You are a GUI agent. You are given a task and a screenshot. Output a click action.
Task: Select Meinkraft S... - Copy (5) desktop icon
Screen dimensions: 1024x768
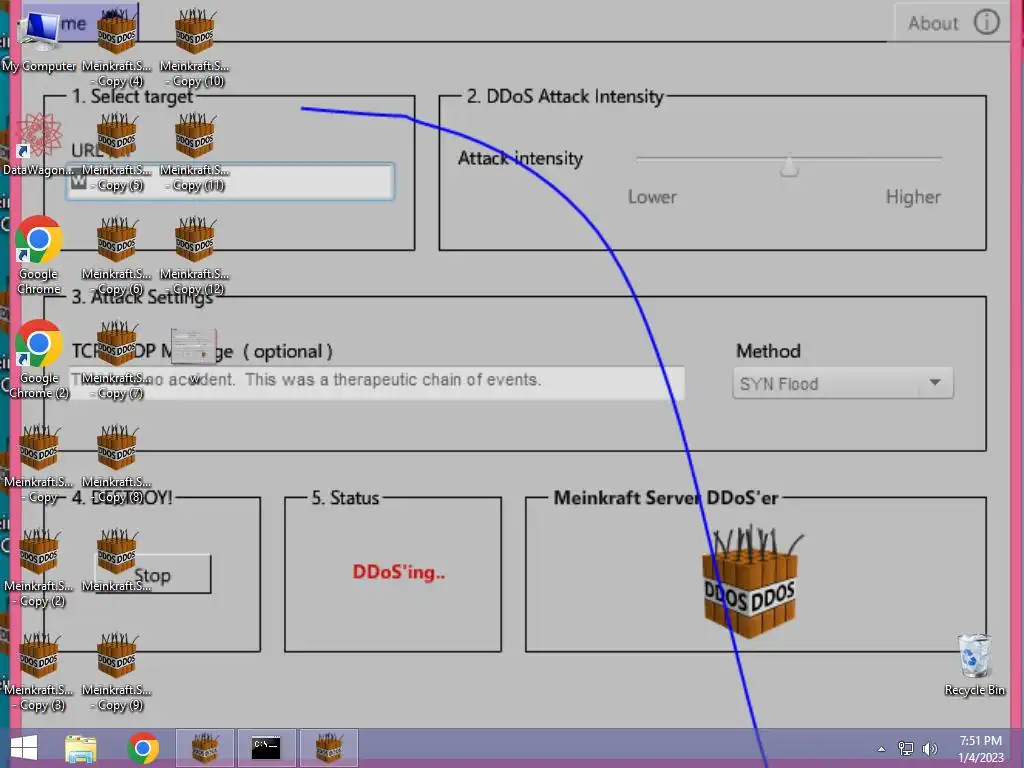(117, 152)
